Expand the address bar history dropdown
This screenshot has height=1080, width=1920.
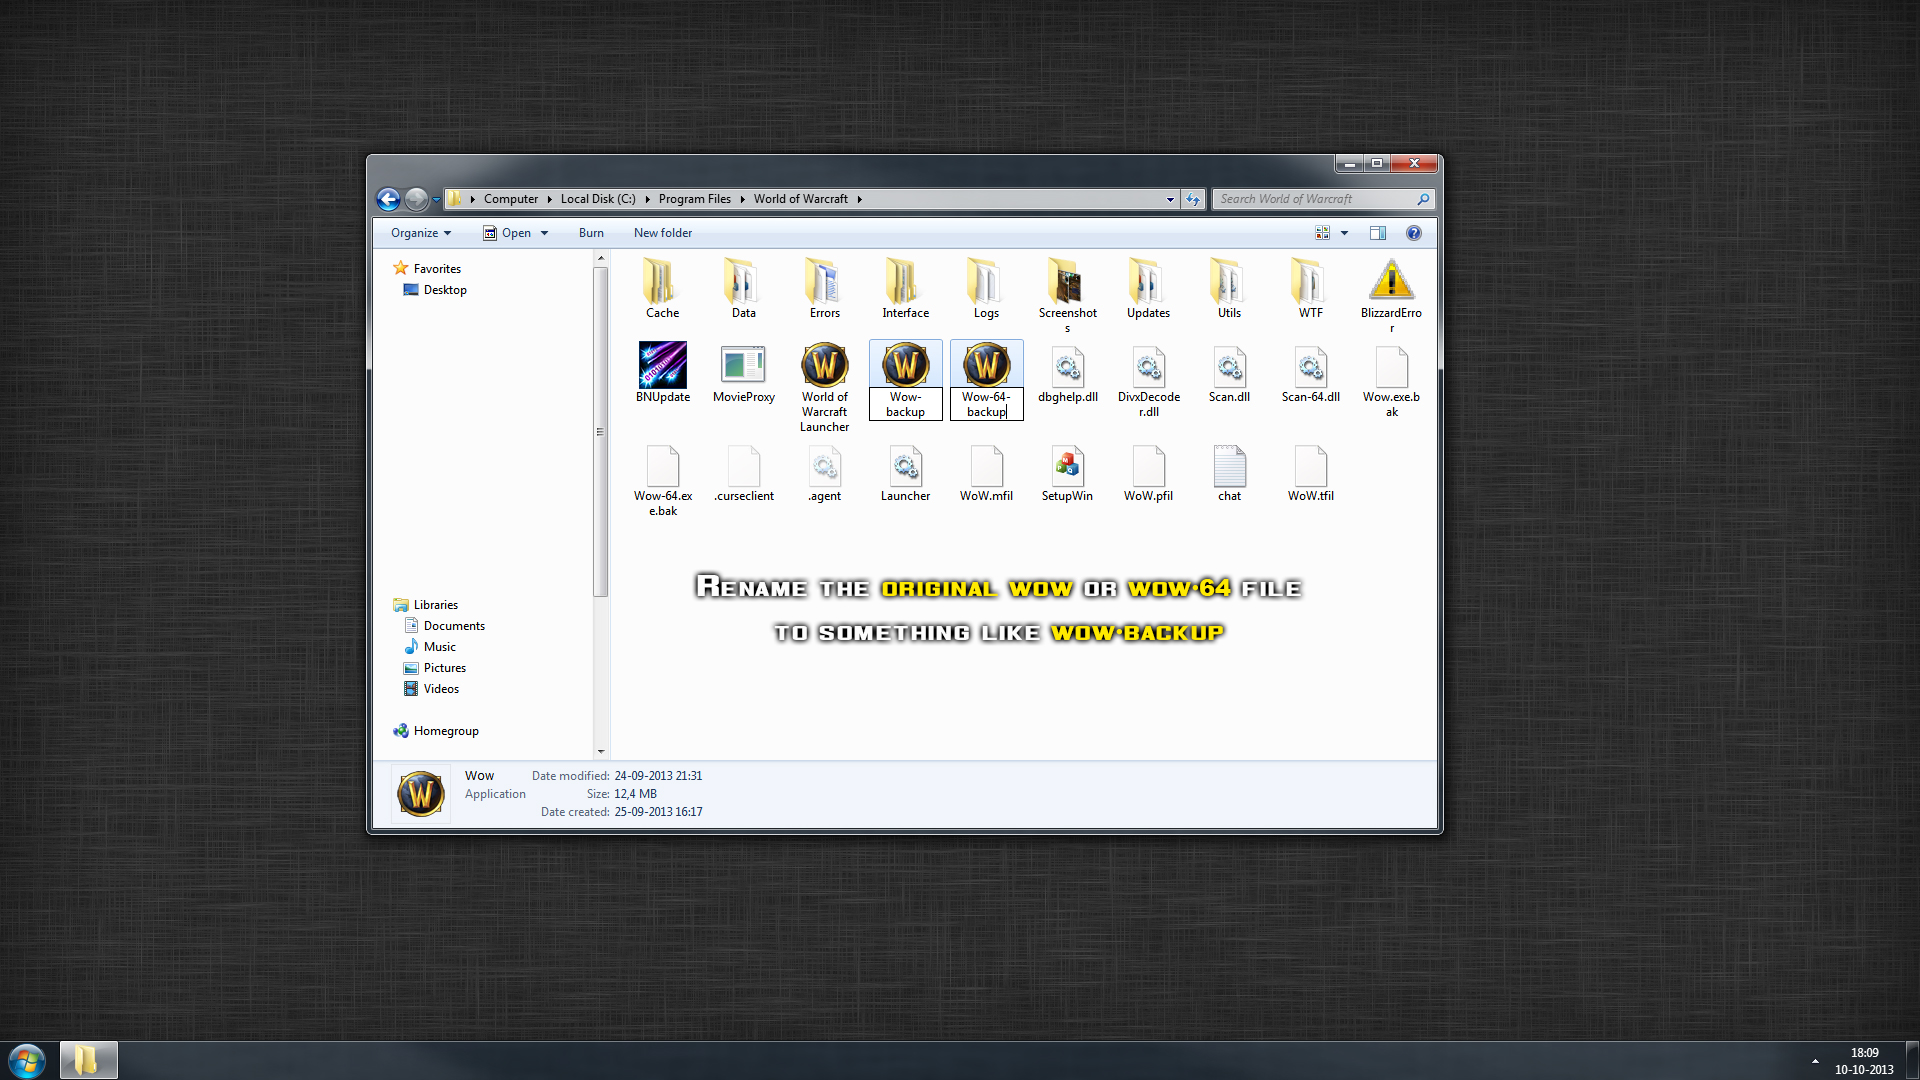[1170, 199]
